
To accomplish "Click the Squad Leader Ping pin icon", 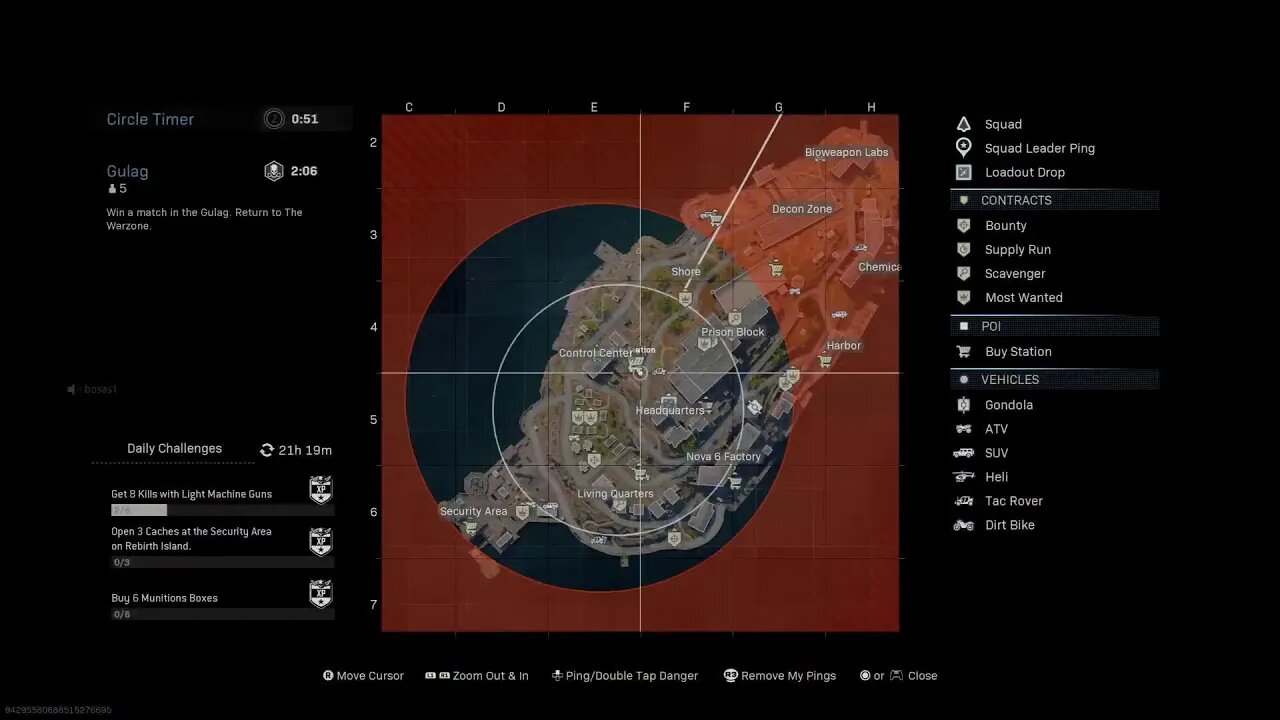I will 964,148.
